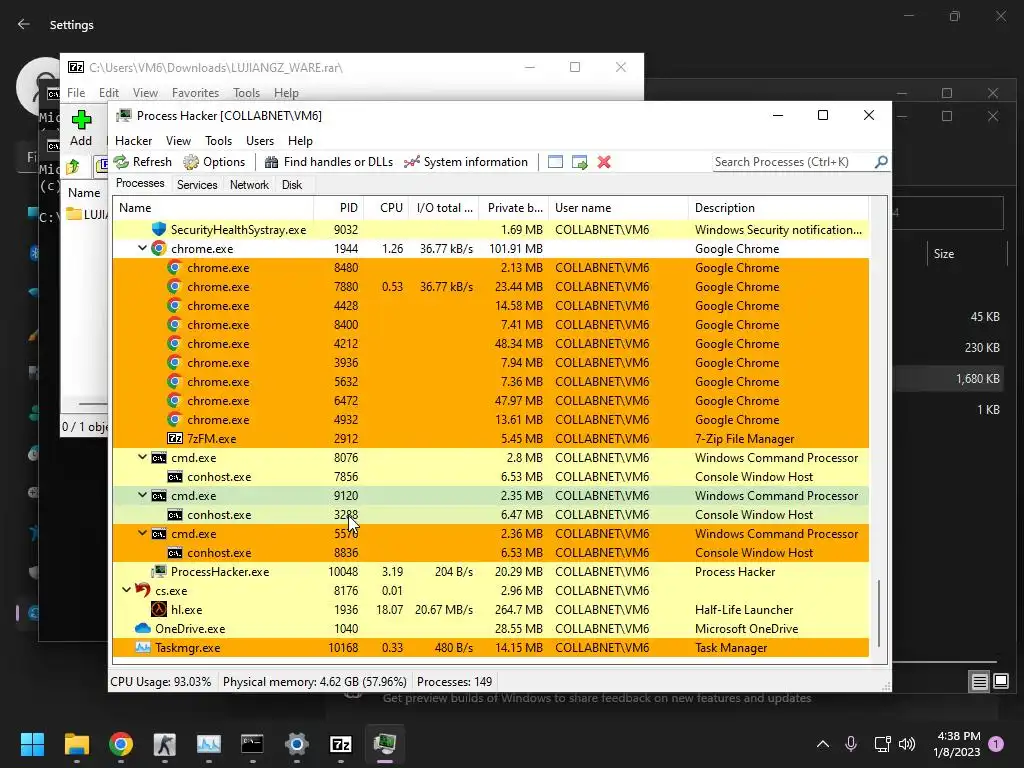Open the Windows Start menu
Viewport: 1024px width, 768px height.
click(x=32, y=744)
